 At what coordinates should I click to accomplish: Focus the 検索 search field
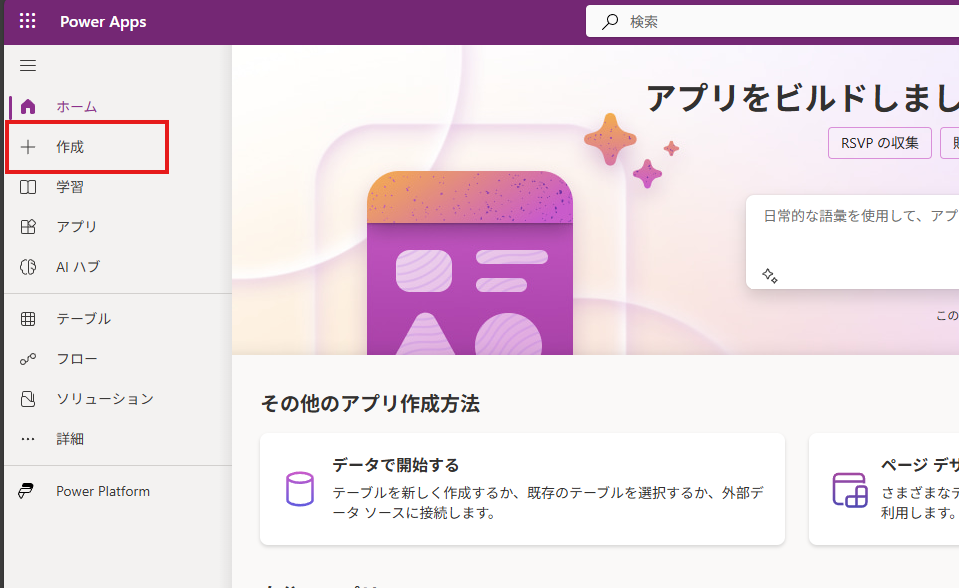click(x=772, y=22)
